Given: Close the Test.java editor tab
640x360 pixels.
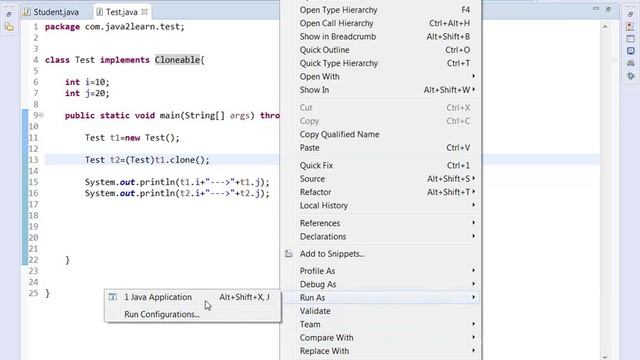Looking at the screenshot, I should point(144,12).
